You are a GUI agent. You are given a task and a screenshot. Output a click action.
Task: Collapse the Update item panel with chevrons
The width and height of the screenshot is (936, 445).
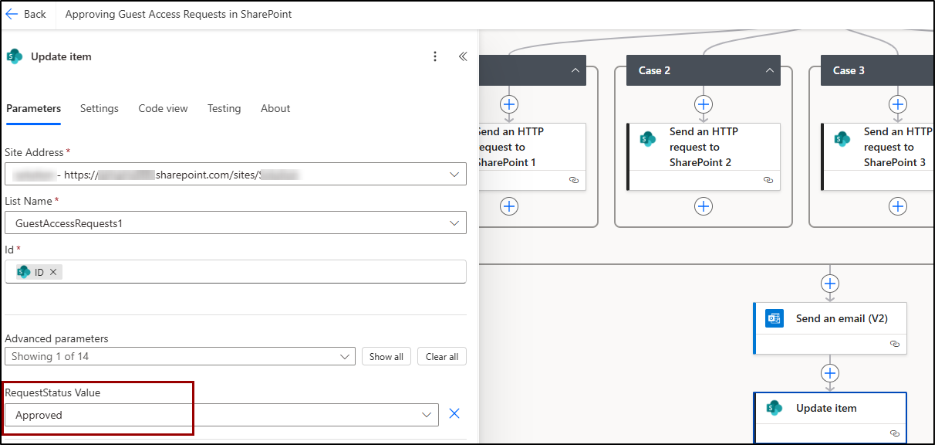tap(463, 57)
